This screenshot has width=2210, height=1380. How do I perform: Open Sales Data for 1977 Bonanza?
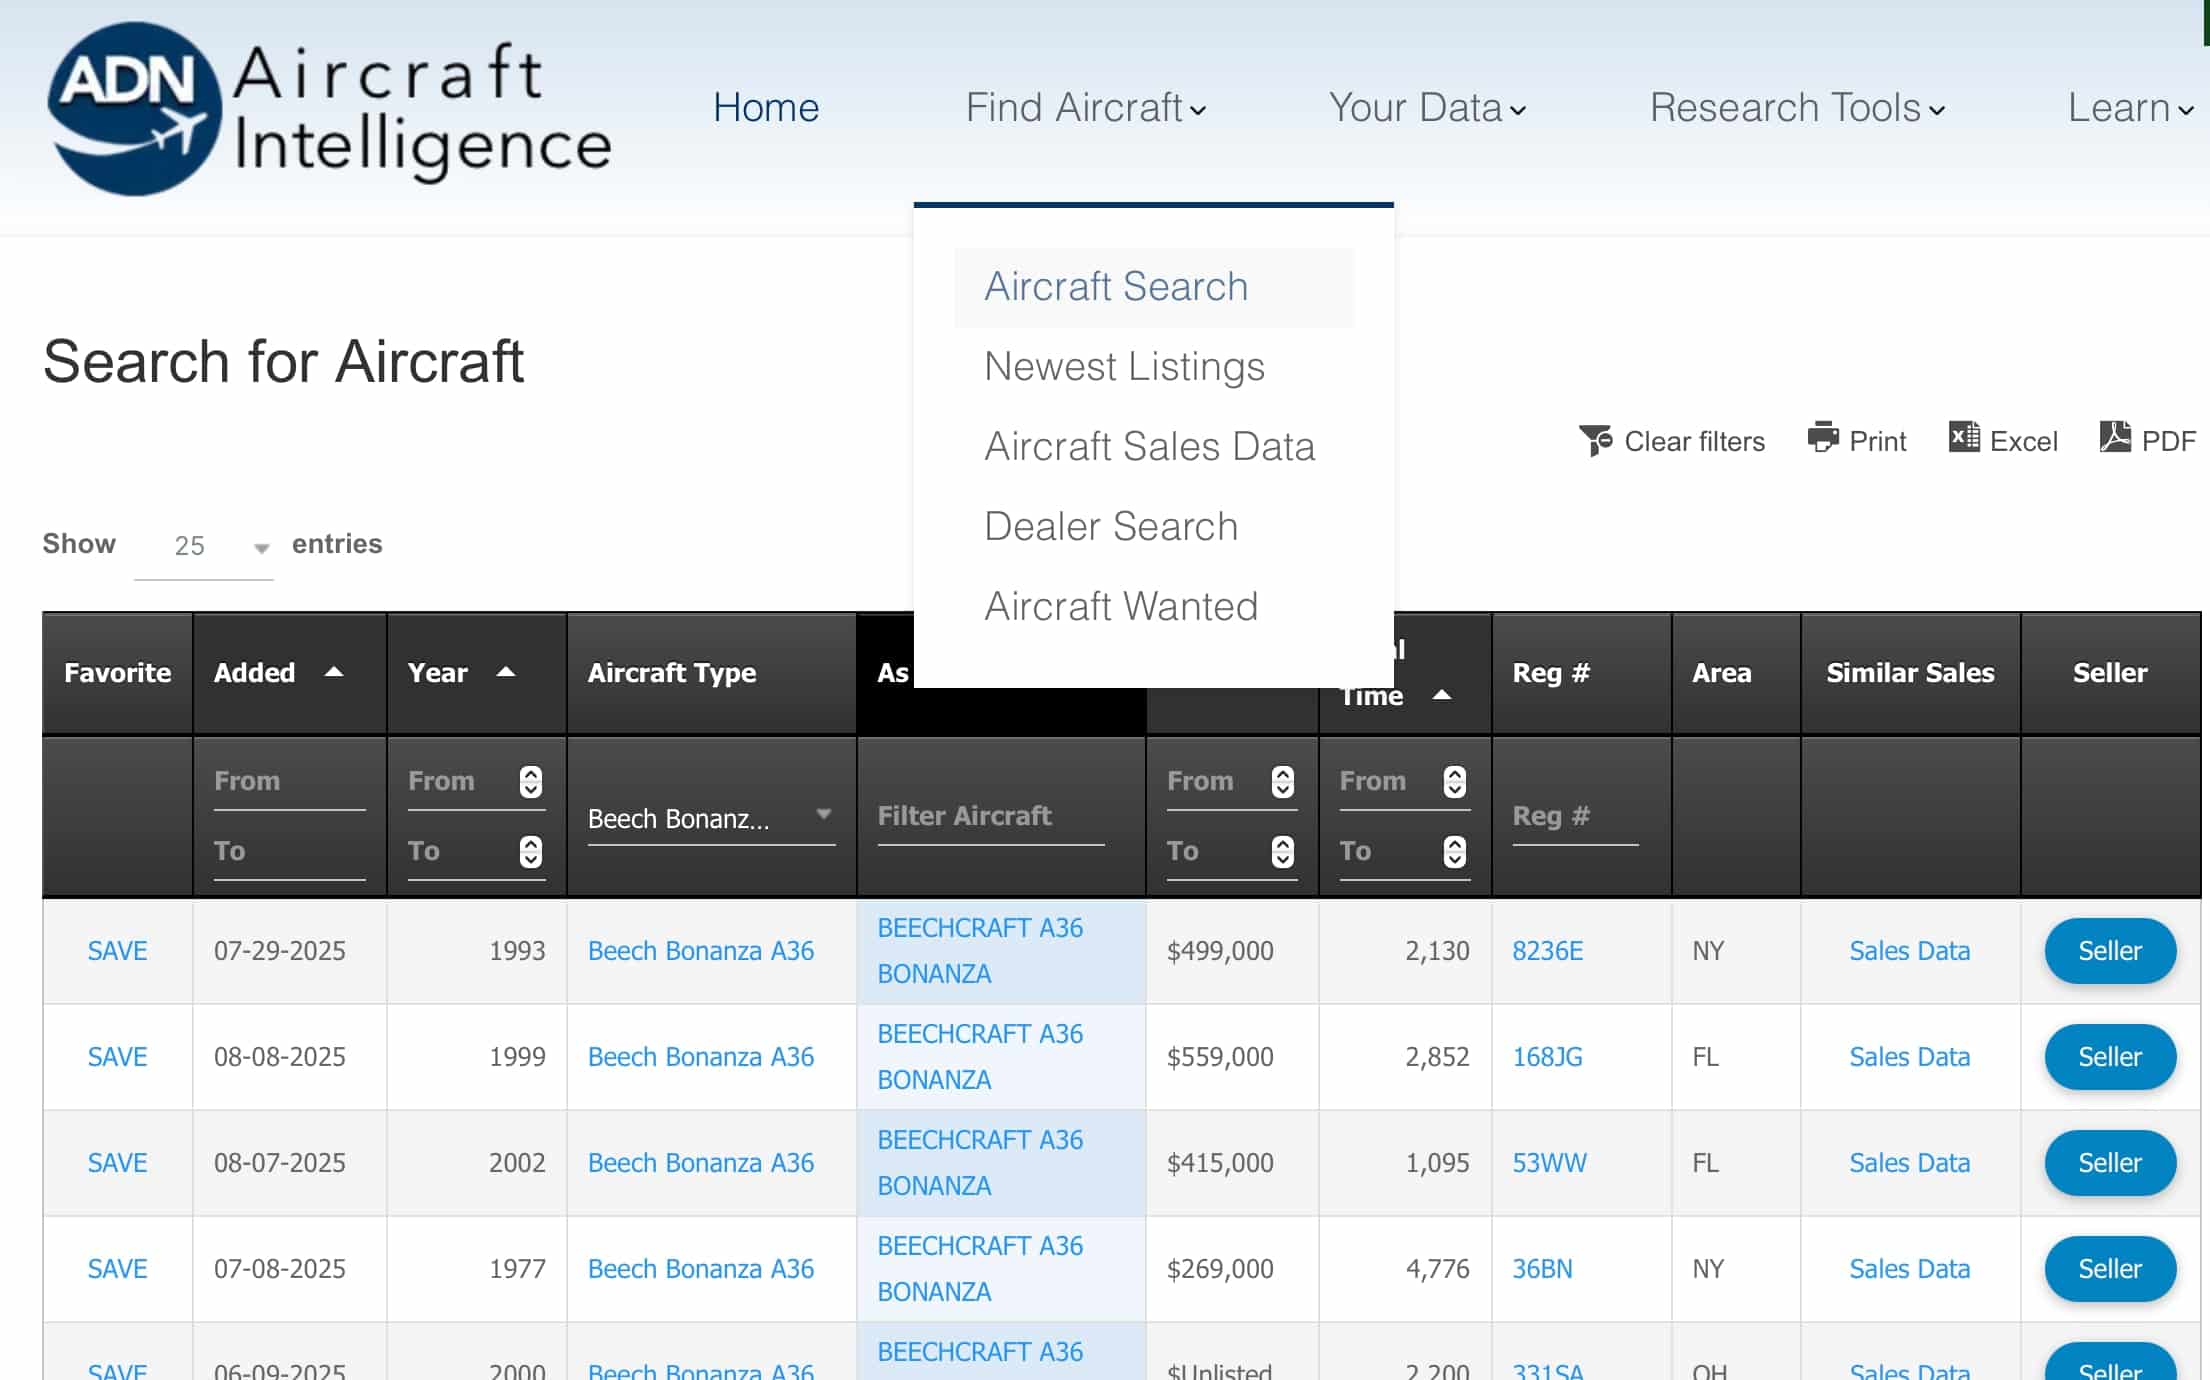[x=1909, y=1269]
